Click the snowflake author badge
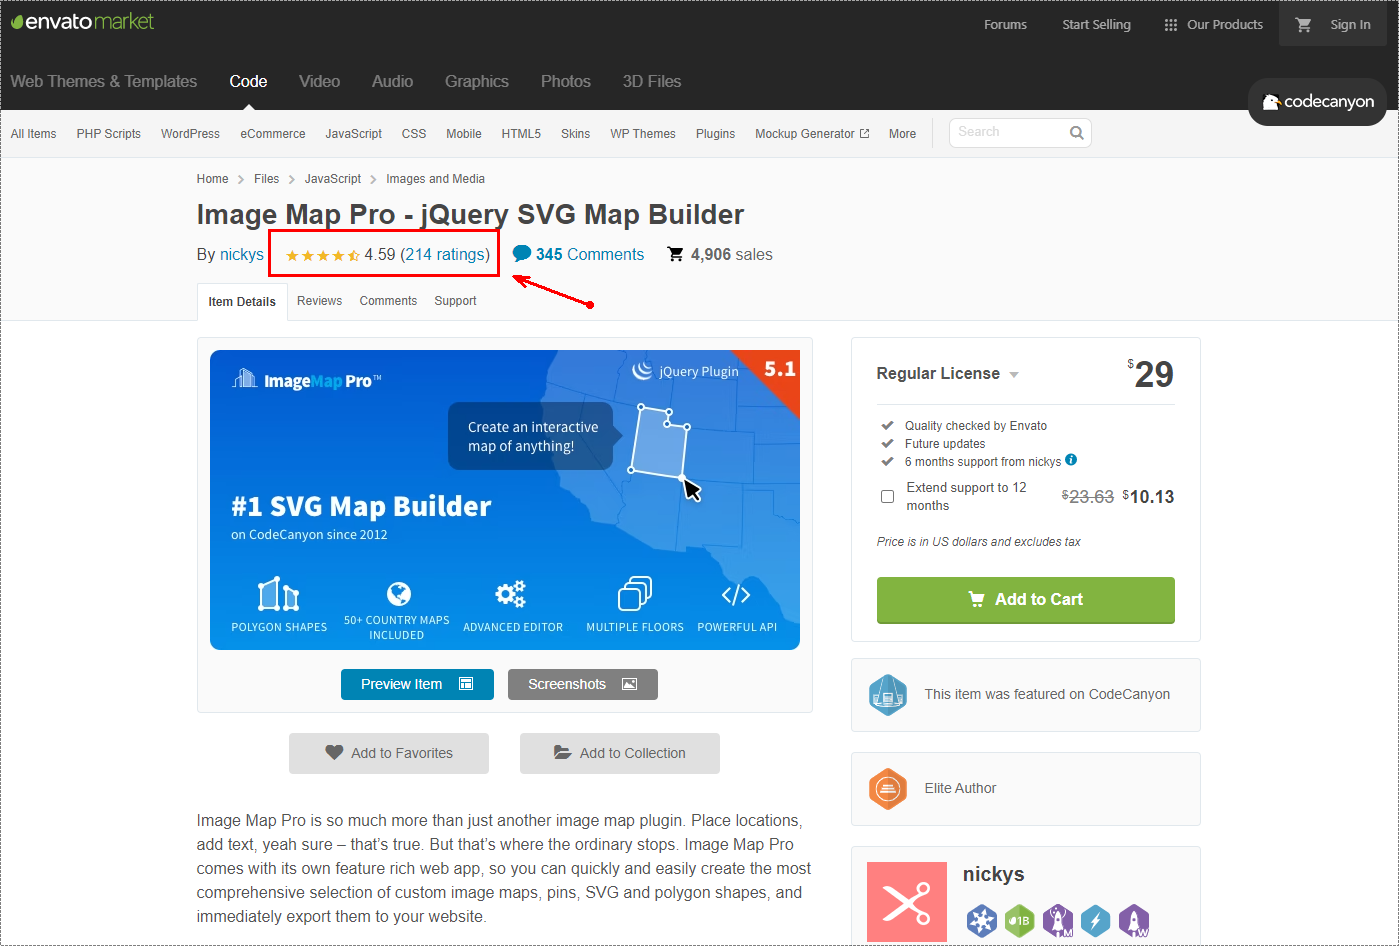This screenshot has height=946, width=1399. pos(982,920)
